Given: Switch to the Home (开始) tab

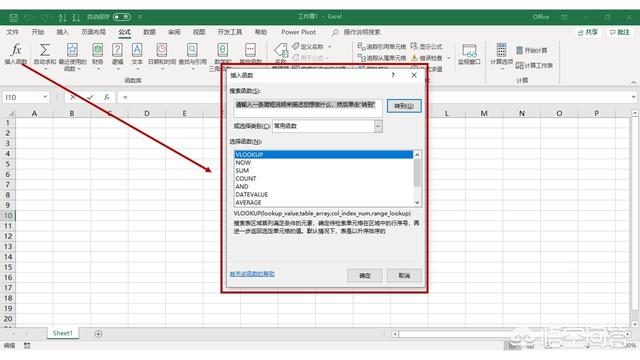Looking at the screenshot, I should (x=38, y=32).
